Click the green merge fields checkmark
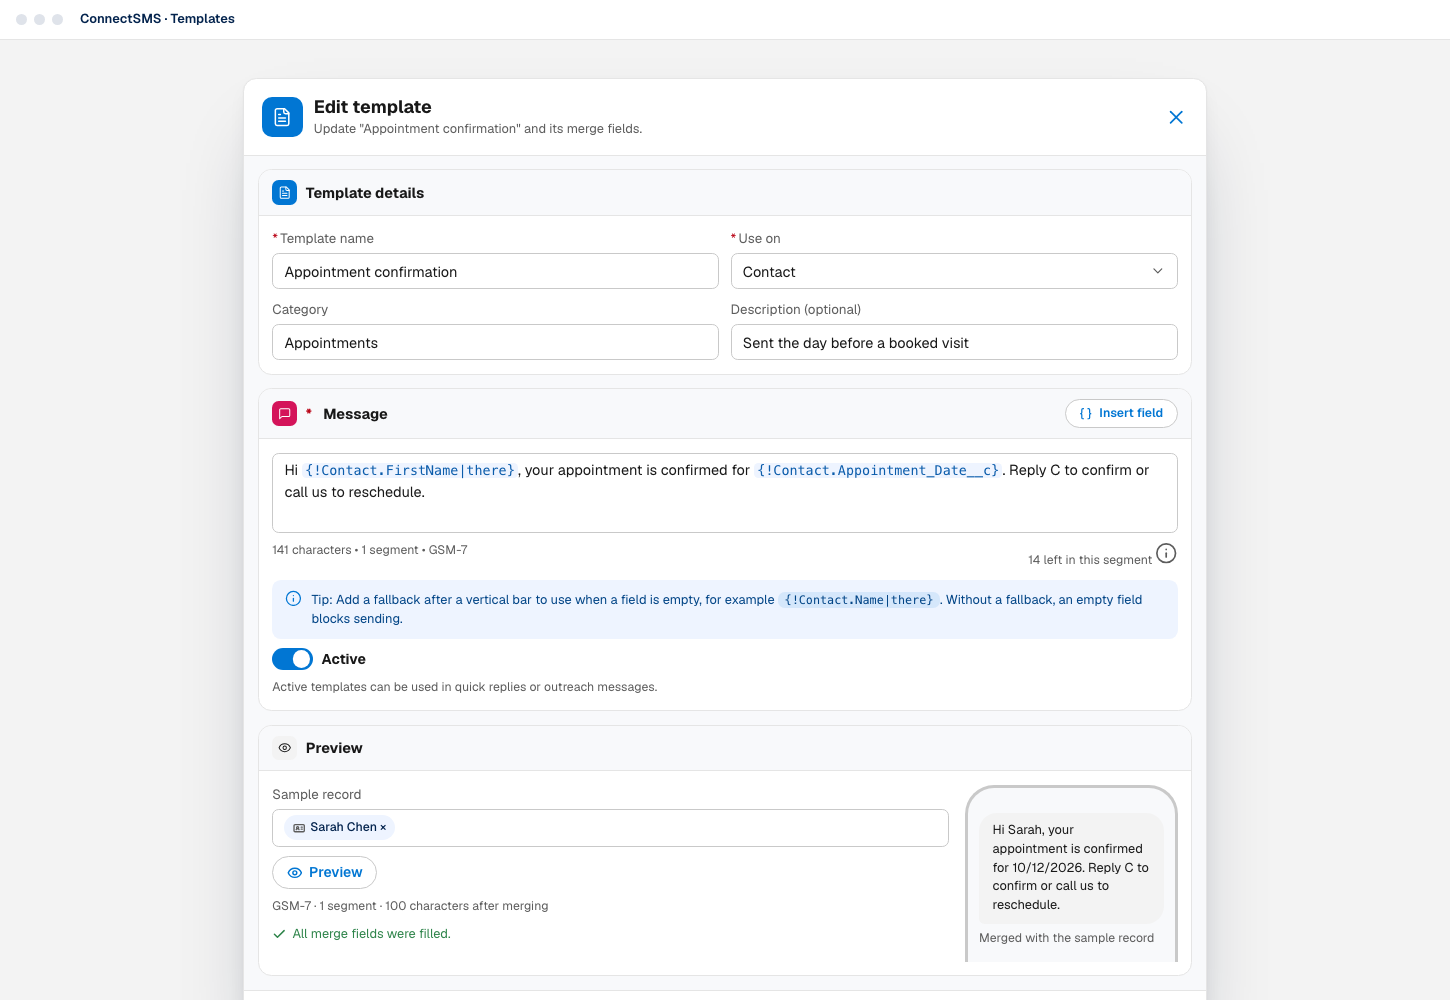The image size is (1450, 1000). (x=279, y=934)
